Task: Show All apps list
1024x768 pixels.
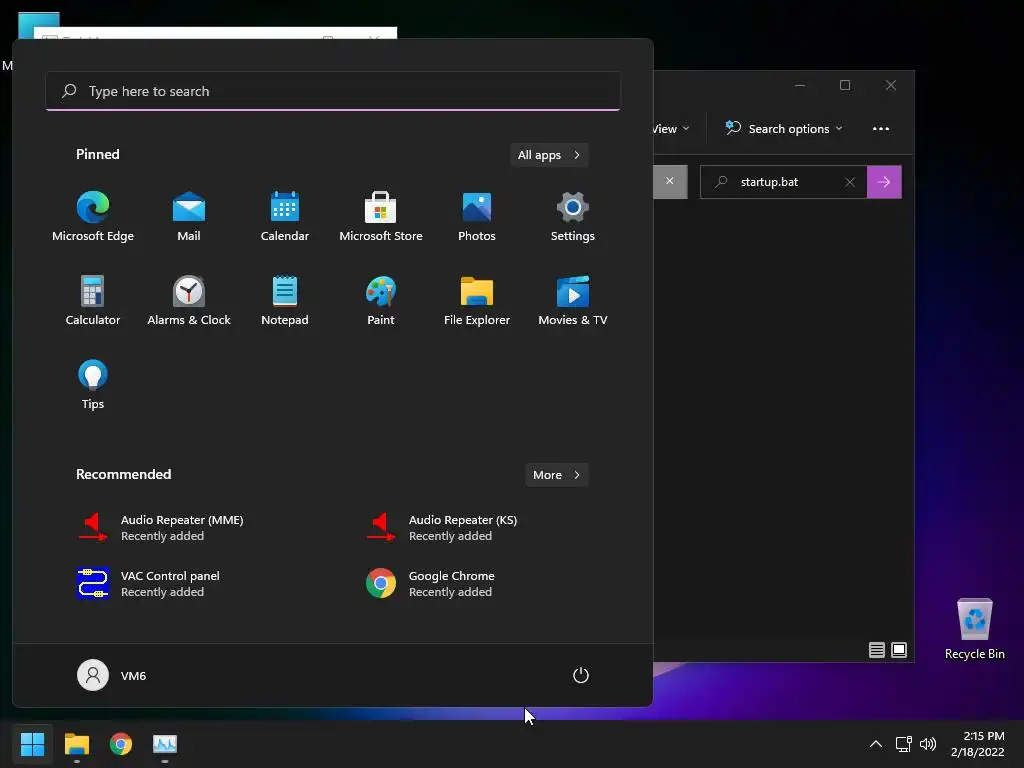Action: [x=549, y=155]
